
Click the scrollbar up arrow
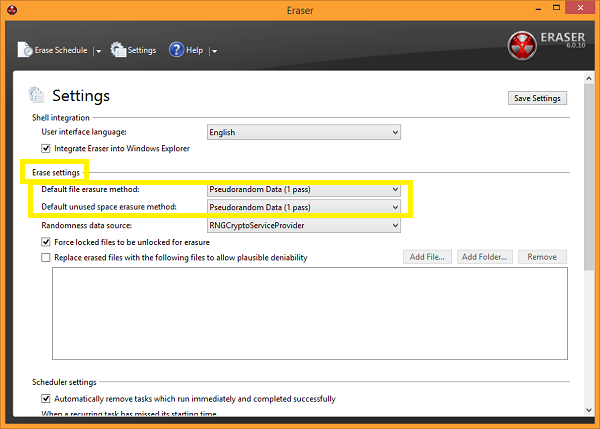point(589,78)
